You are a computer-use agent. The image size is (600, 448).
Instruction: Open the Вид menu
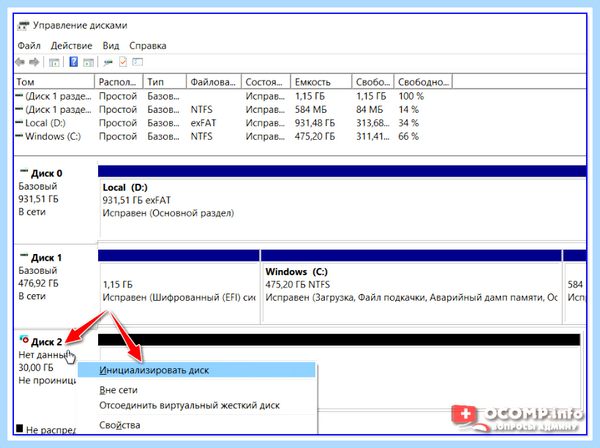[111, 46]
